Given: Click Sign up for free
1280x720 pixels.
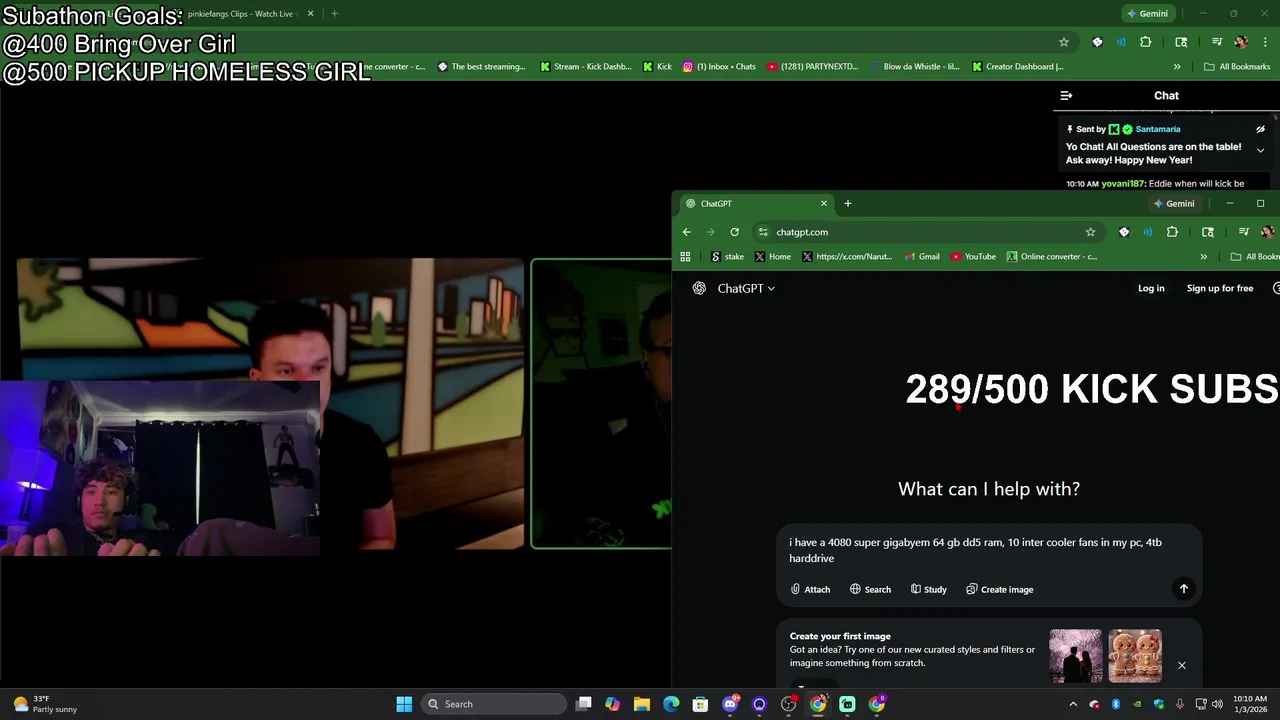Looking at the screenshot, I should 1219,288.
